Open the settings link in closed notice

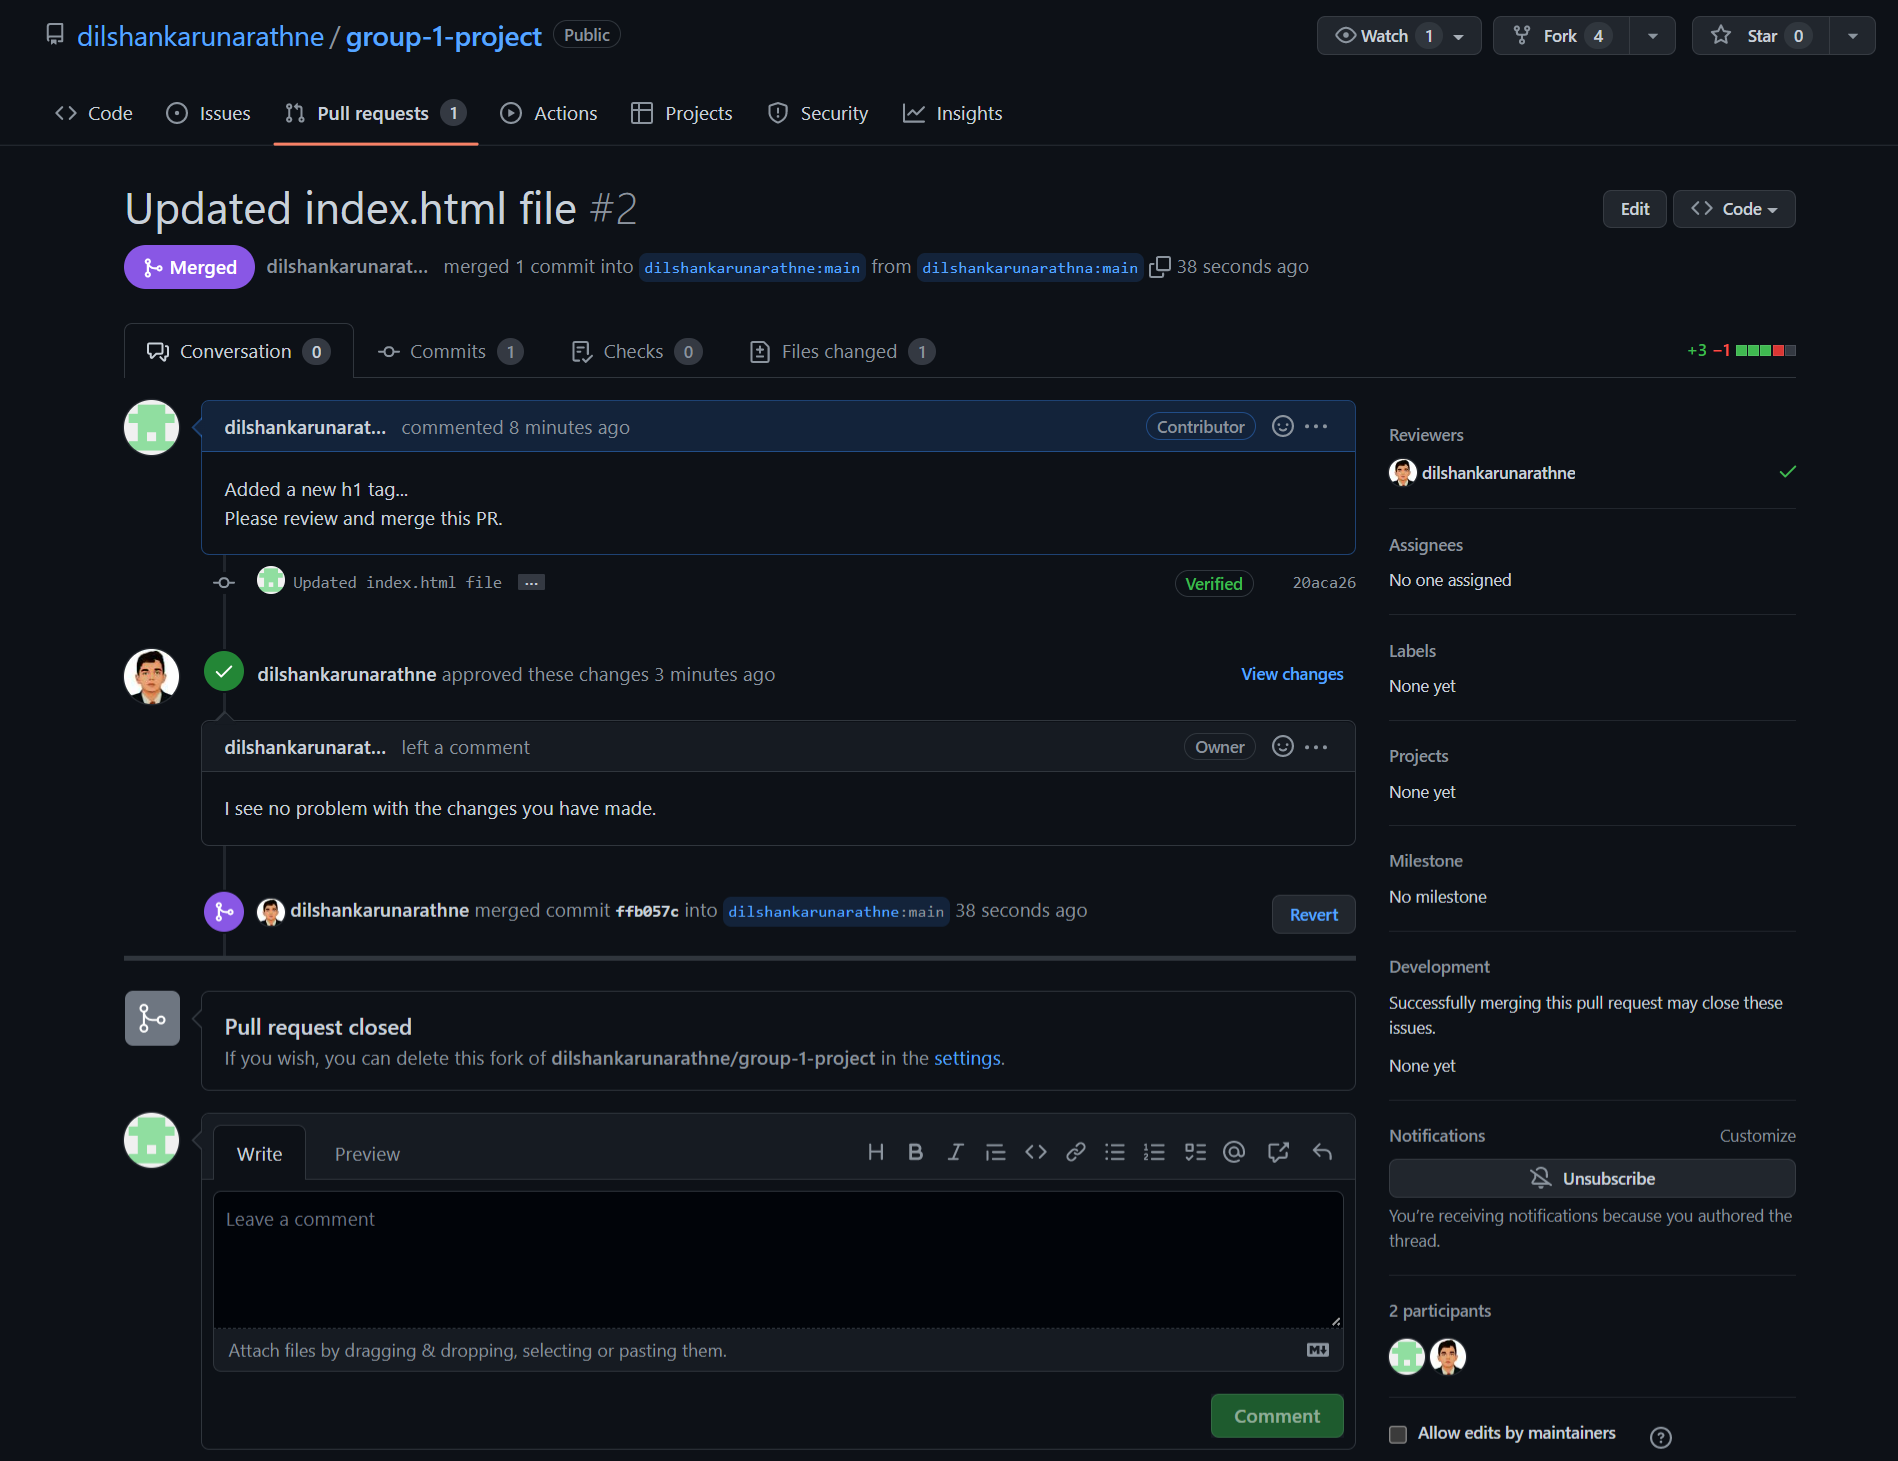point(967,1058)
